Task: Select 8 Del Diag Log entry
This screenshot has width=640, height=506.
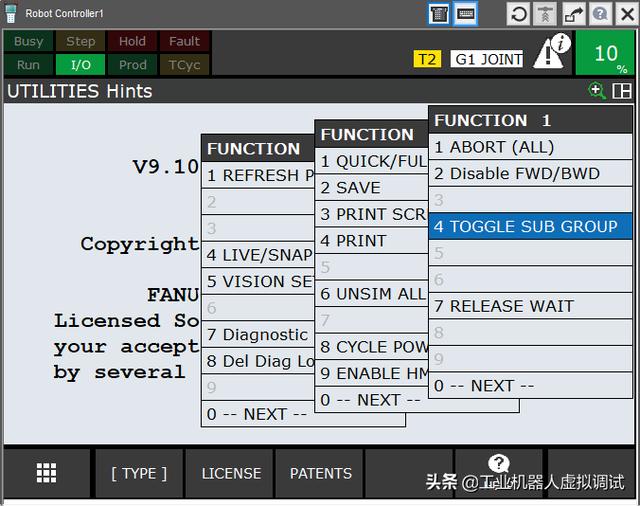Action: pos(258,361)
